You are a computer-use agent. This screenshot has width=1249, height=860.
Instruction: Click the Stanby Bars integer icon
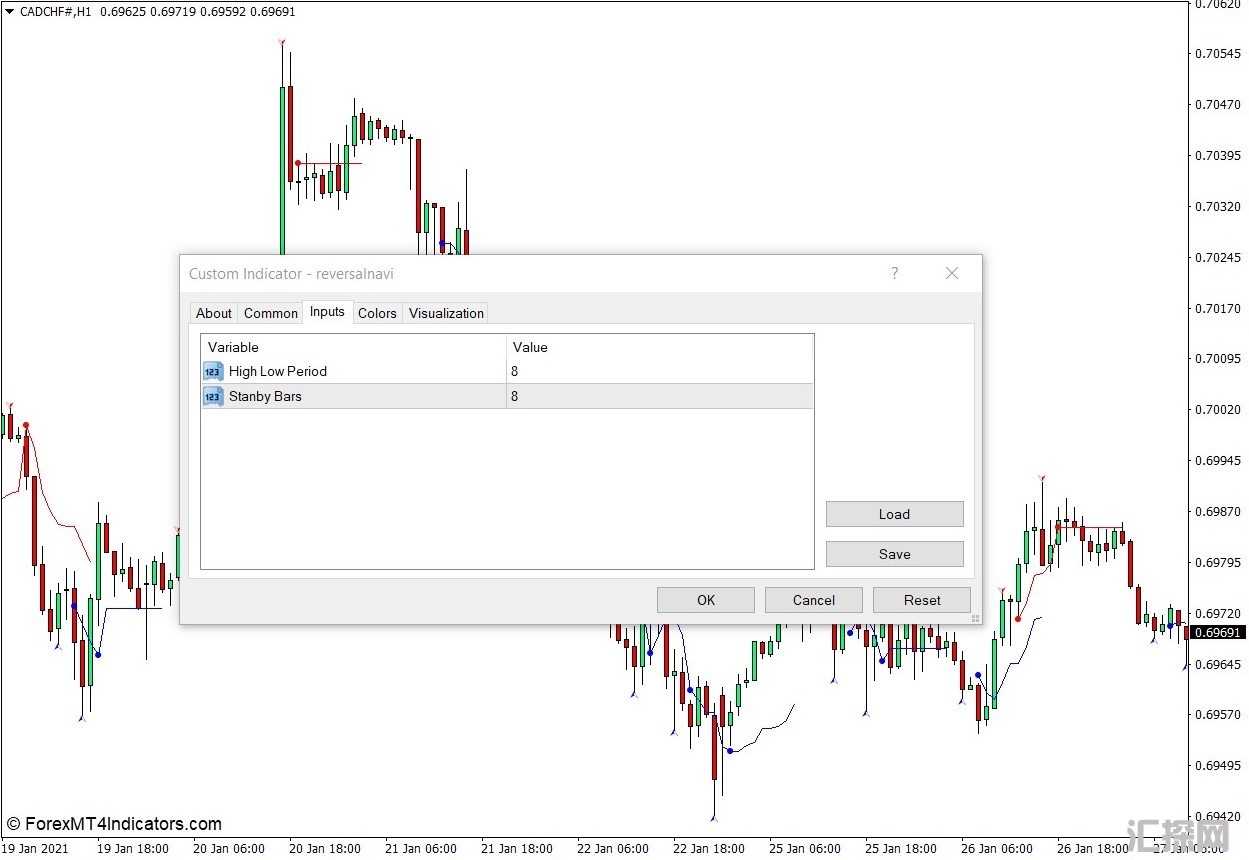click(213, 396)
